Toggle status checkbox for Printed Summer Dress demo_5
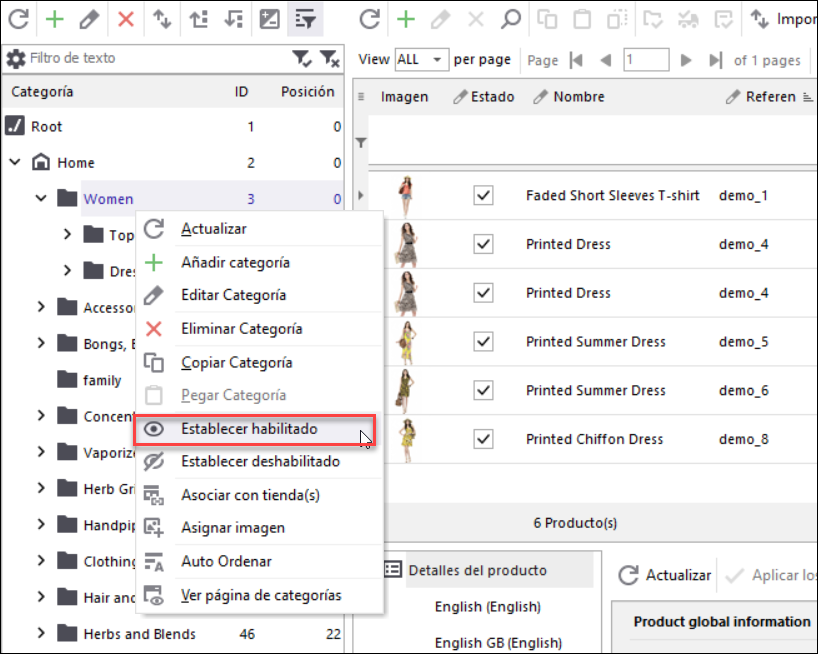The height and width of the screenshot is (654, 818). coord(483,342)
